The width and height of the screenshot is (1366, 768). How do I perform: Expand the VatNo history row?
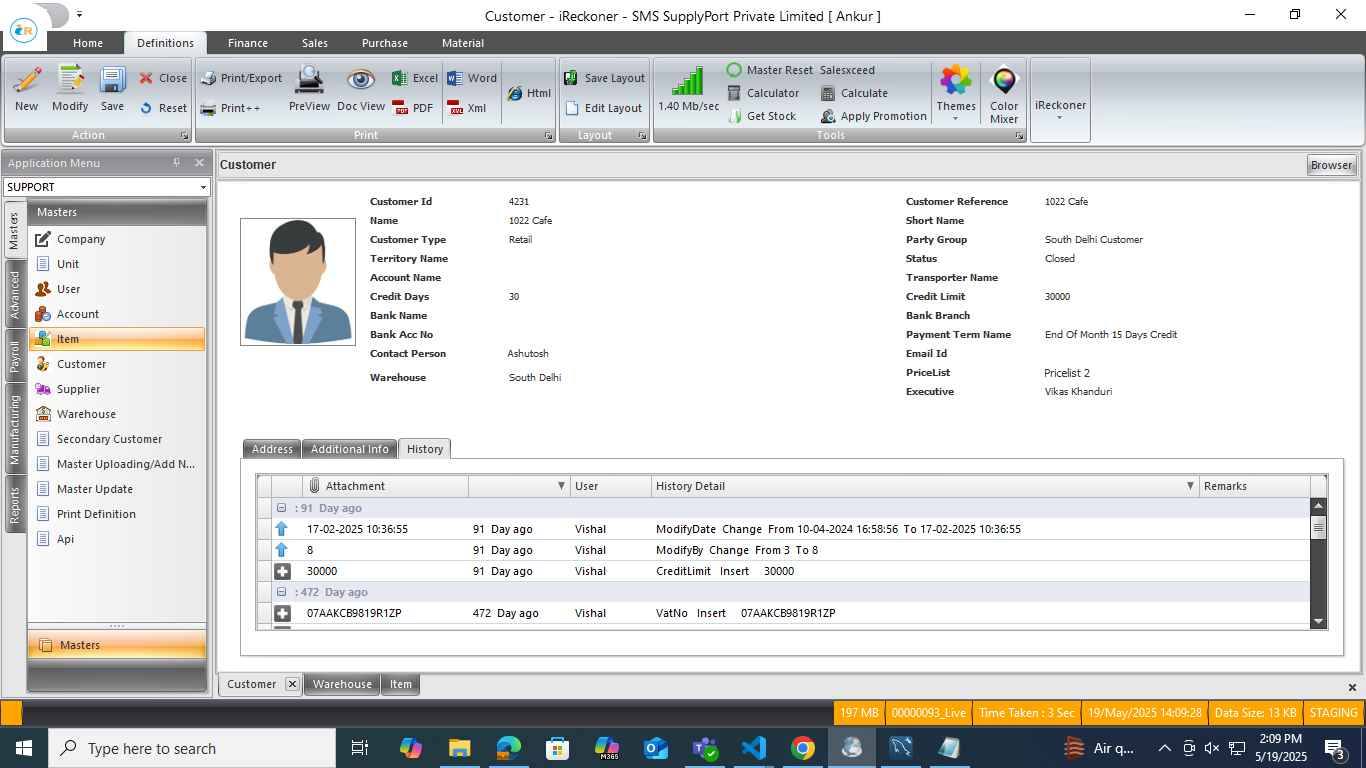point(282,613)
